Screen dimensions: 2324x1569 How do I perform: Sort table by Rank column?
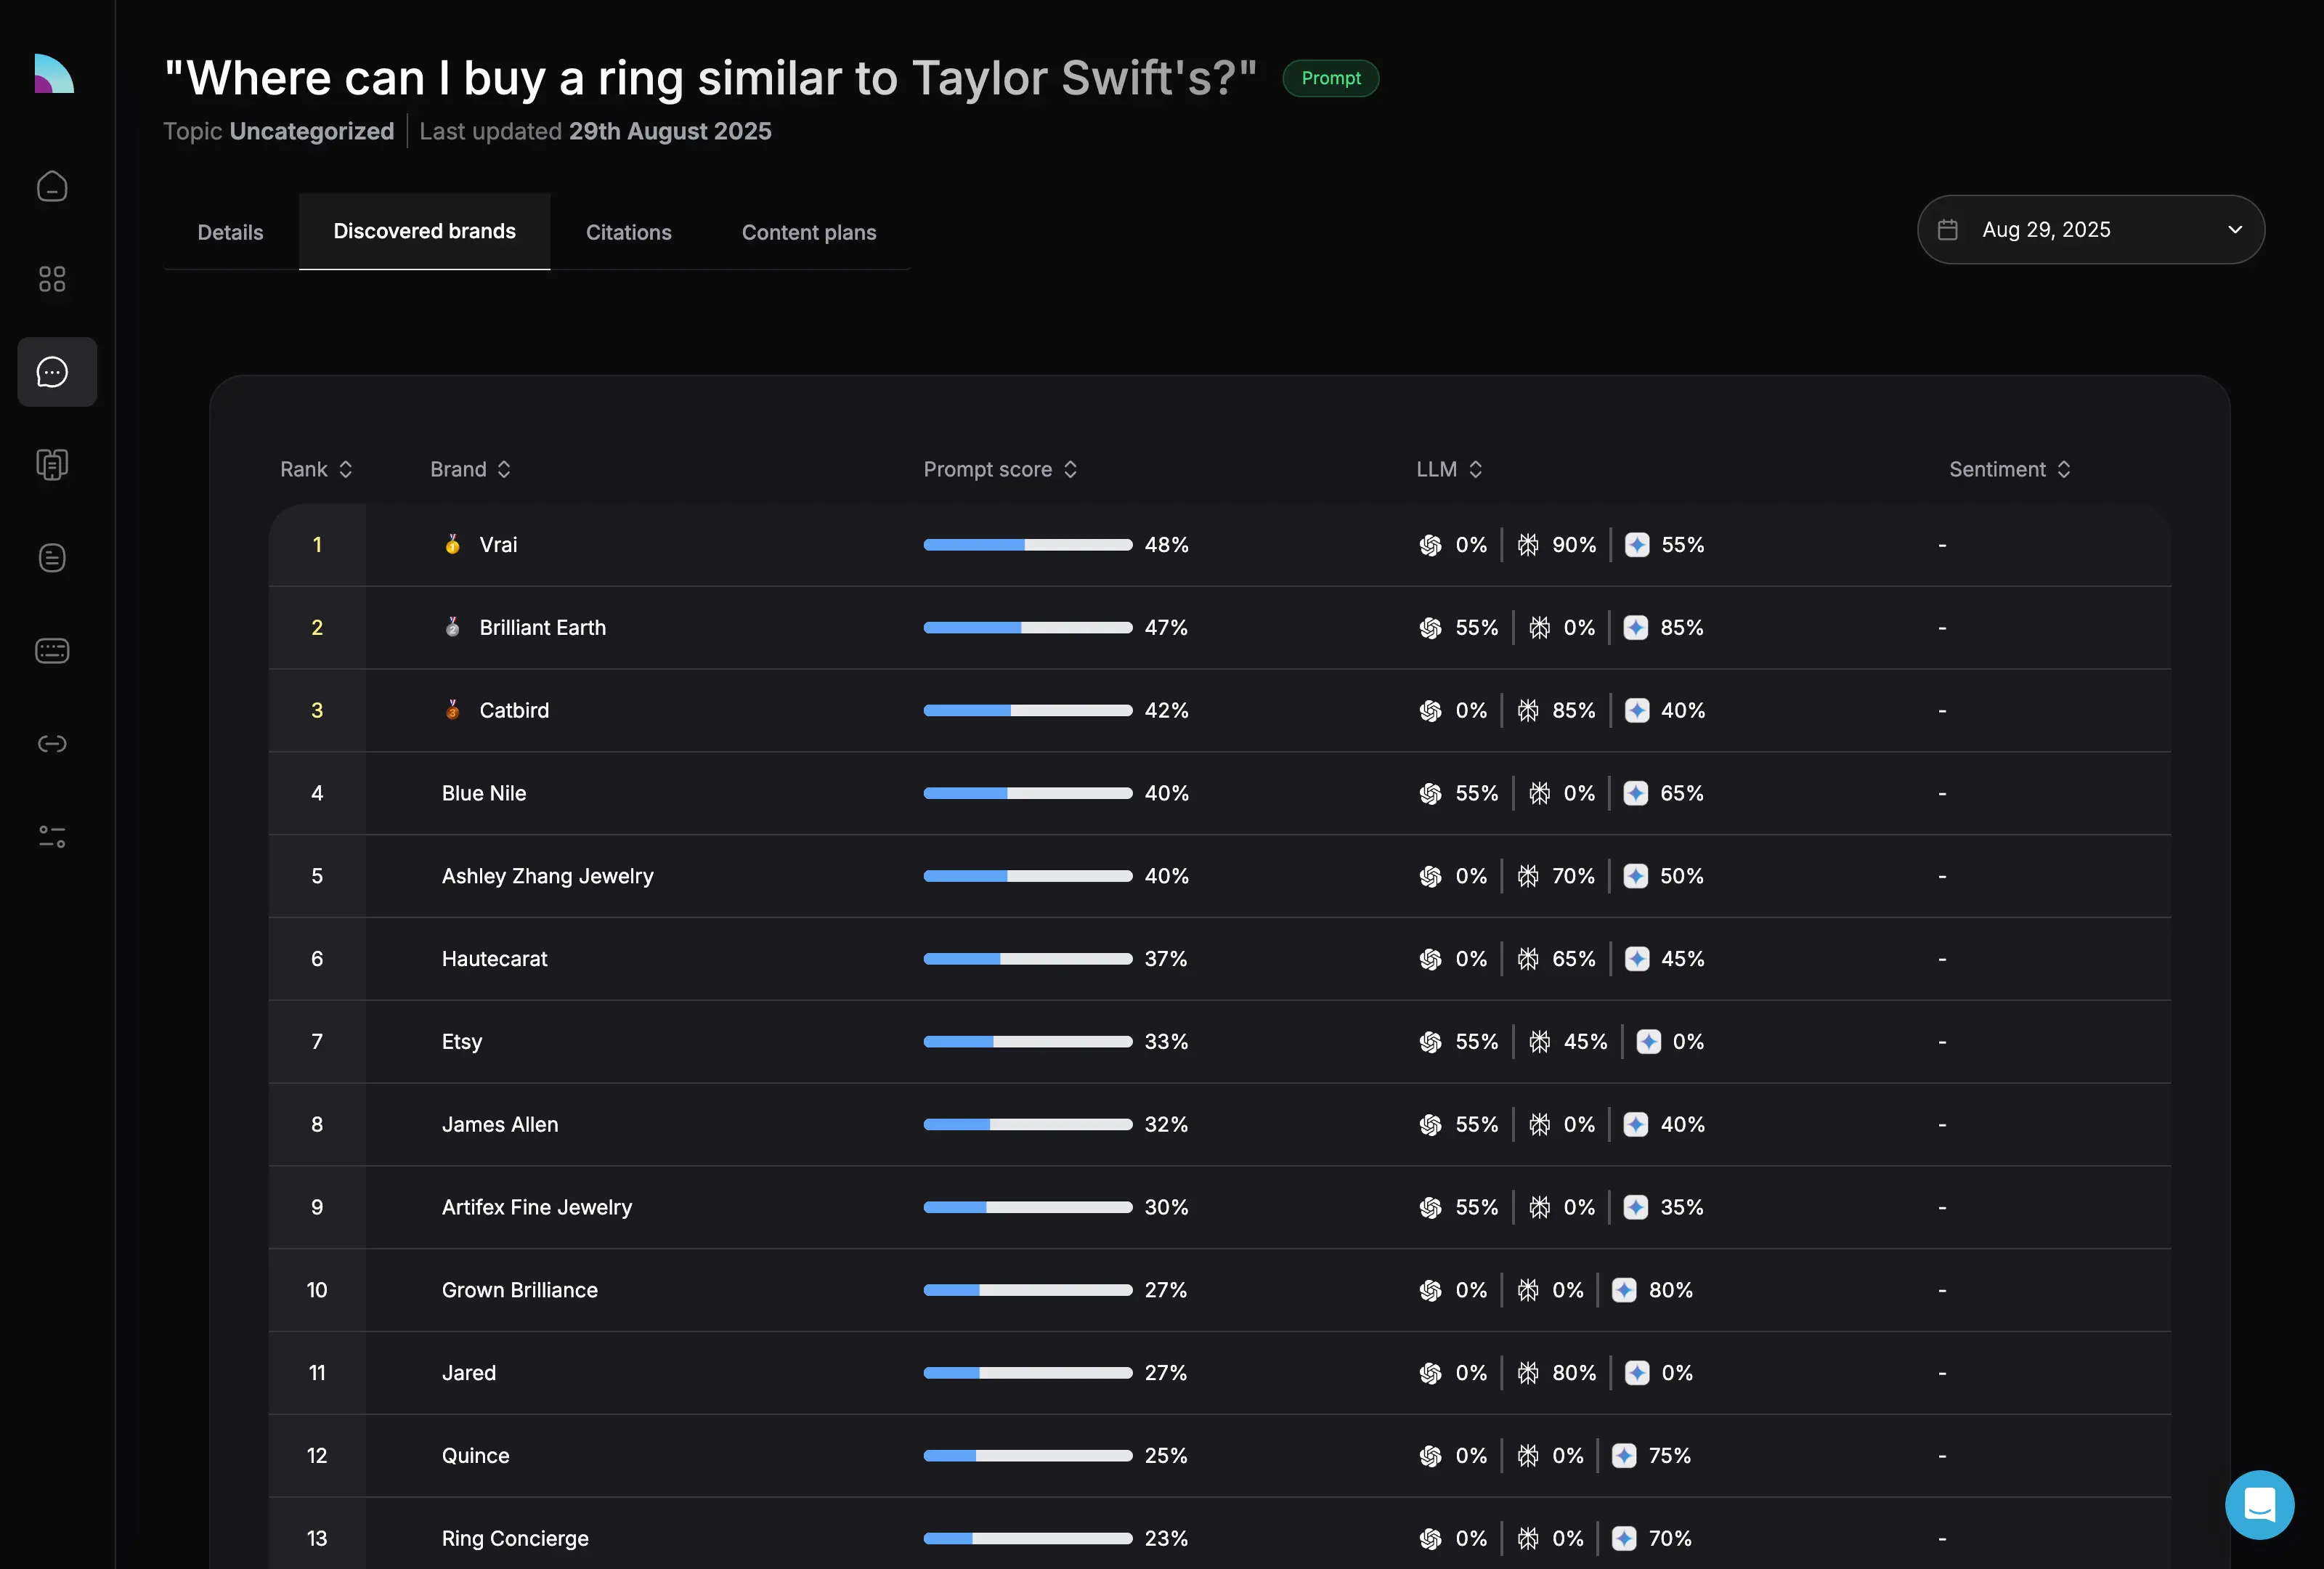tap(316, 469)
